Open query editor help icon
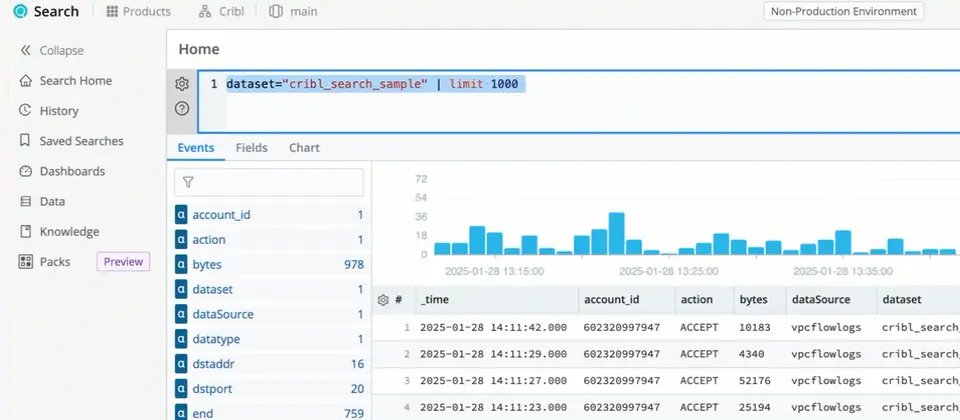 (182, 108)
